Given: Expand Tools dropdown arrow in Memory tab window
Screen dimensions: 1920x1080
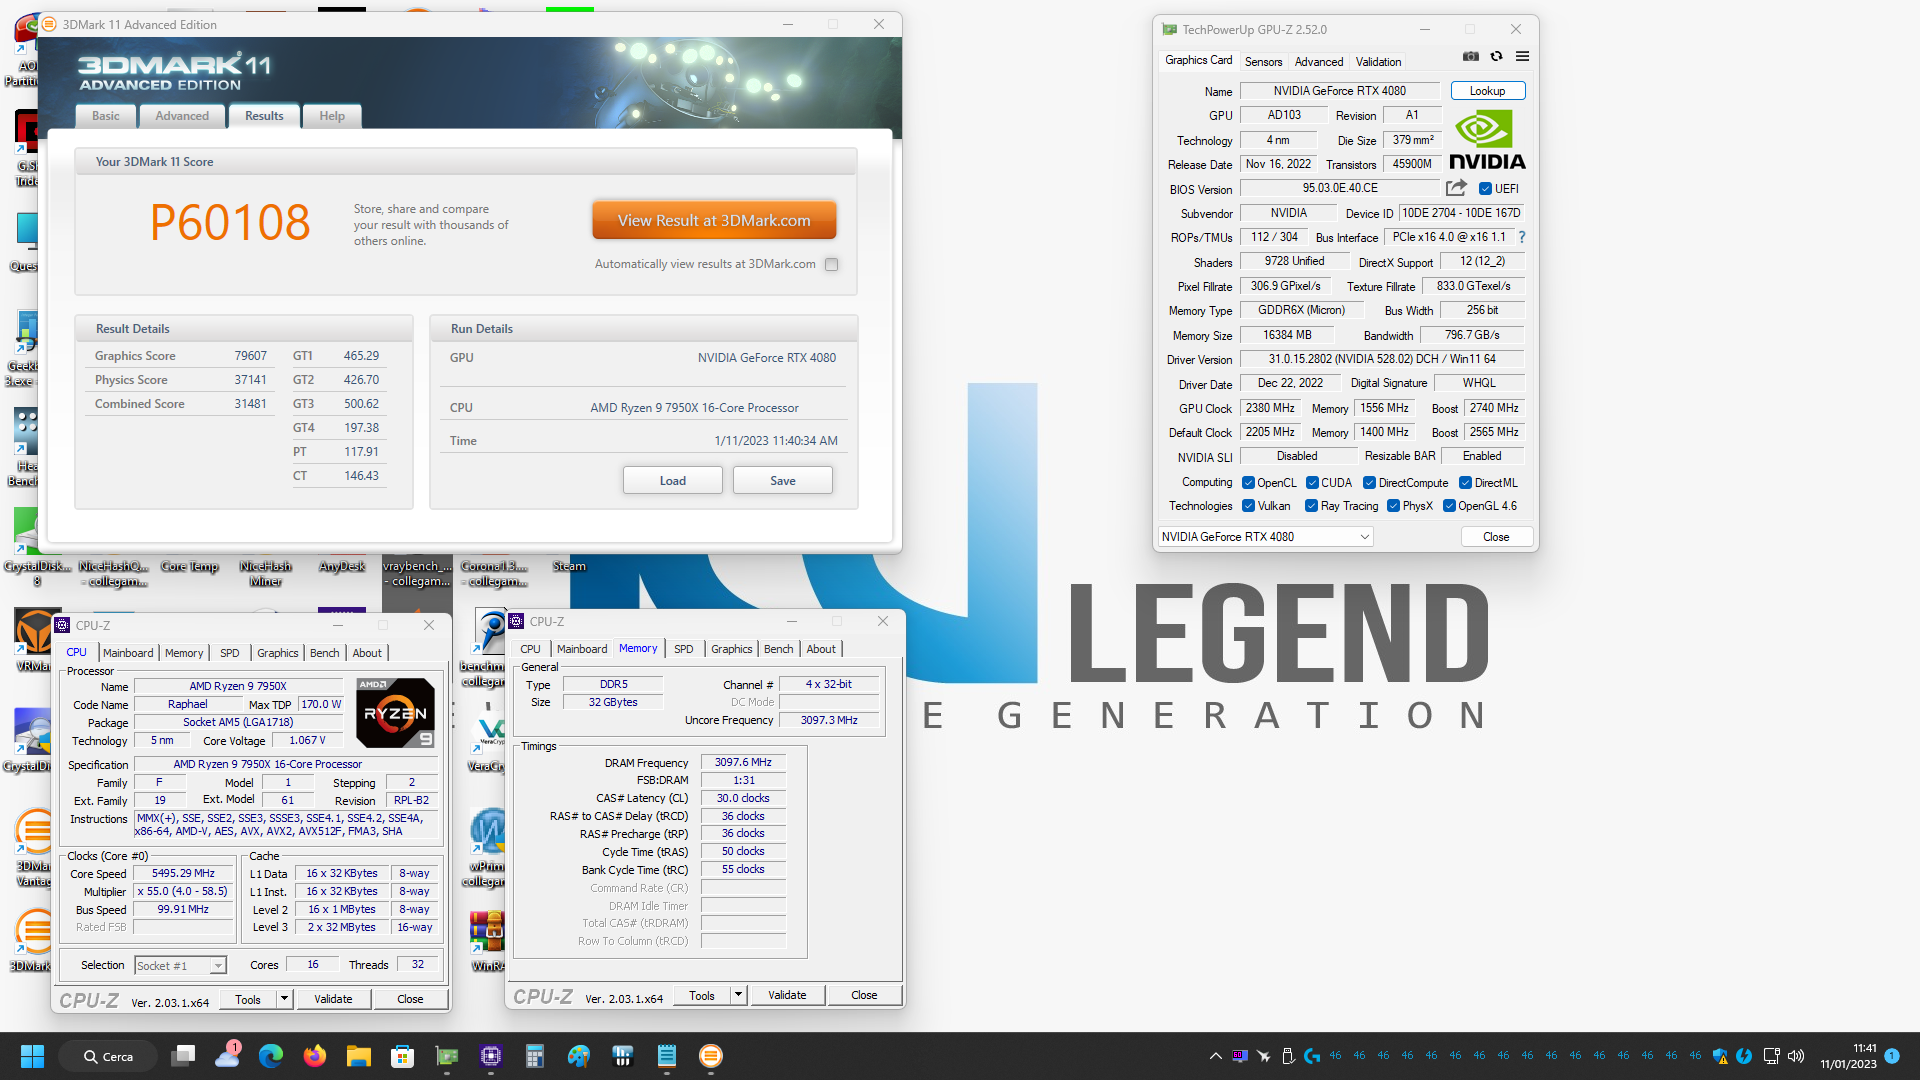Looking at the screenshot, I should (x=738, y=995).
